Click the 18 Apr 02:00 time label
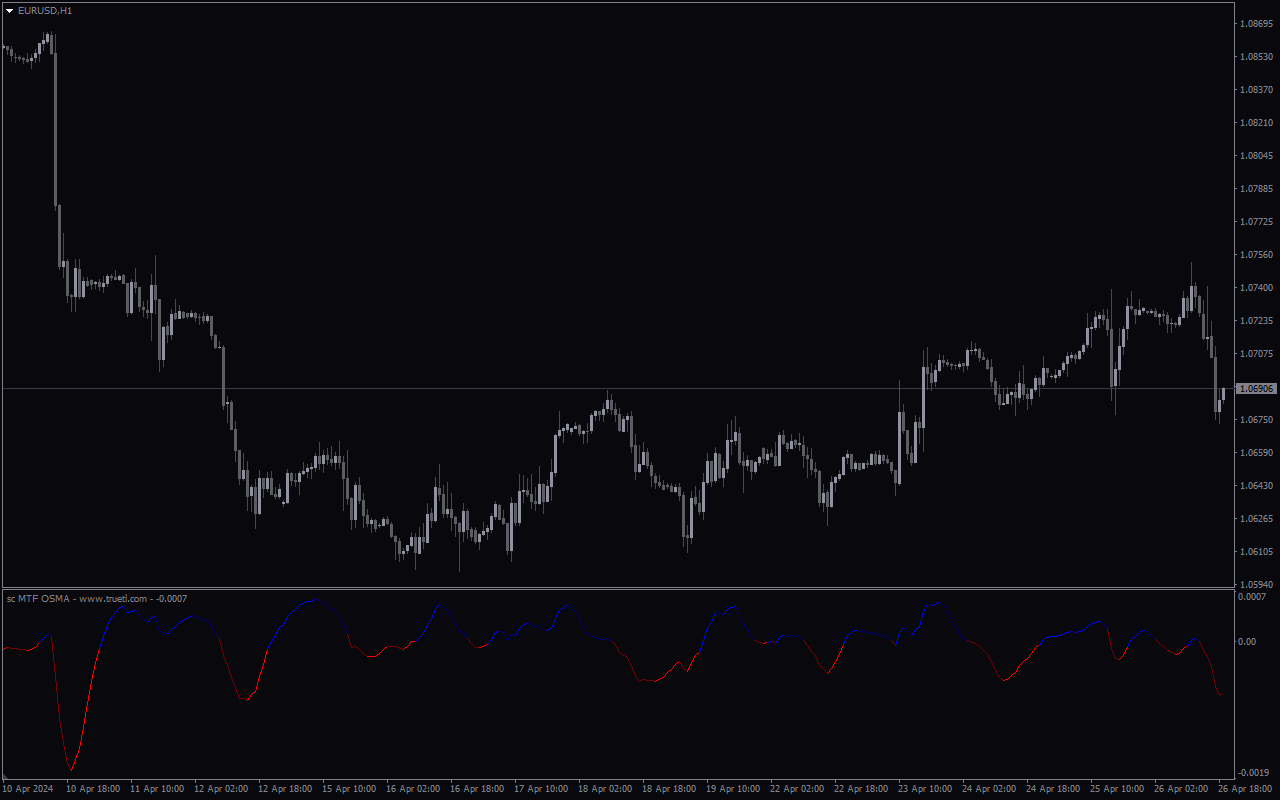Image resolution: width=1280 pixels, height=800 pixels. click(x=605, y=789)
